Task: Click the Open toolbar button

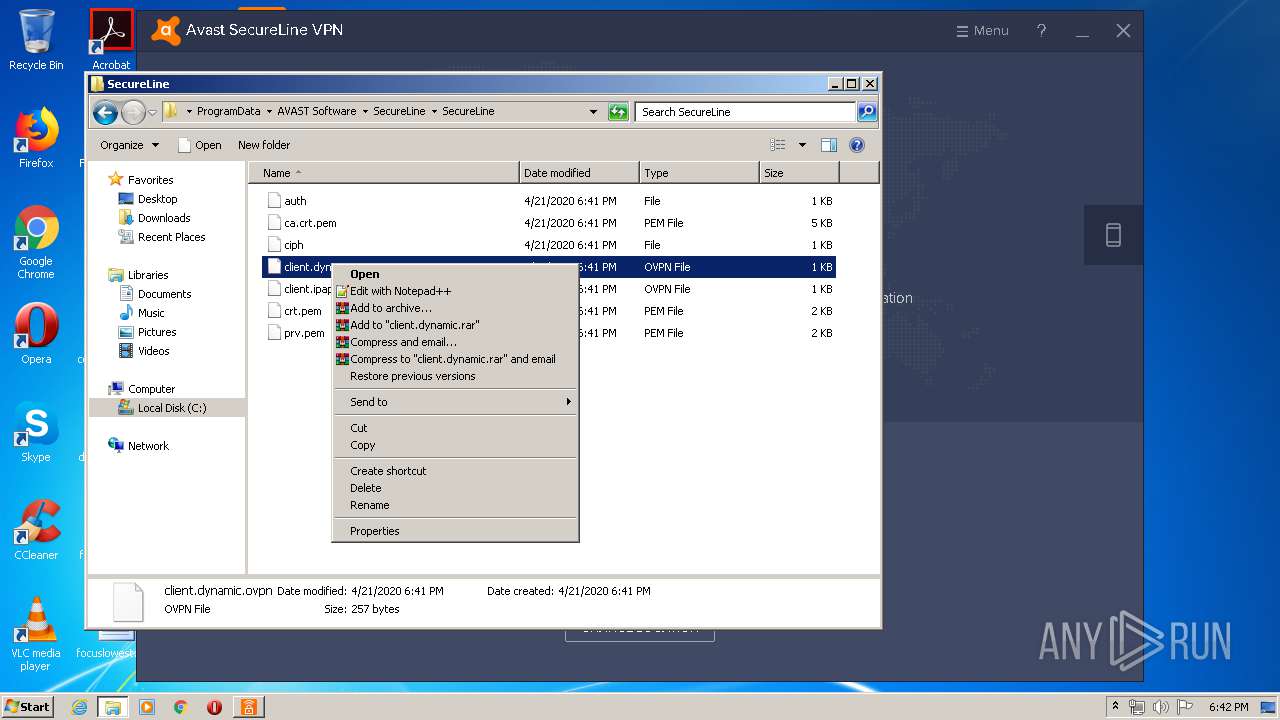Action: coord(200,145)
